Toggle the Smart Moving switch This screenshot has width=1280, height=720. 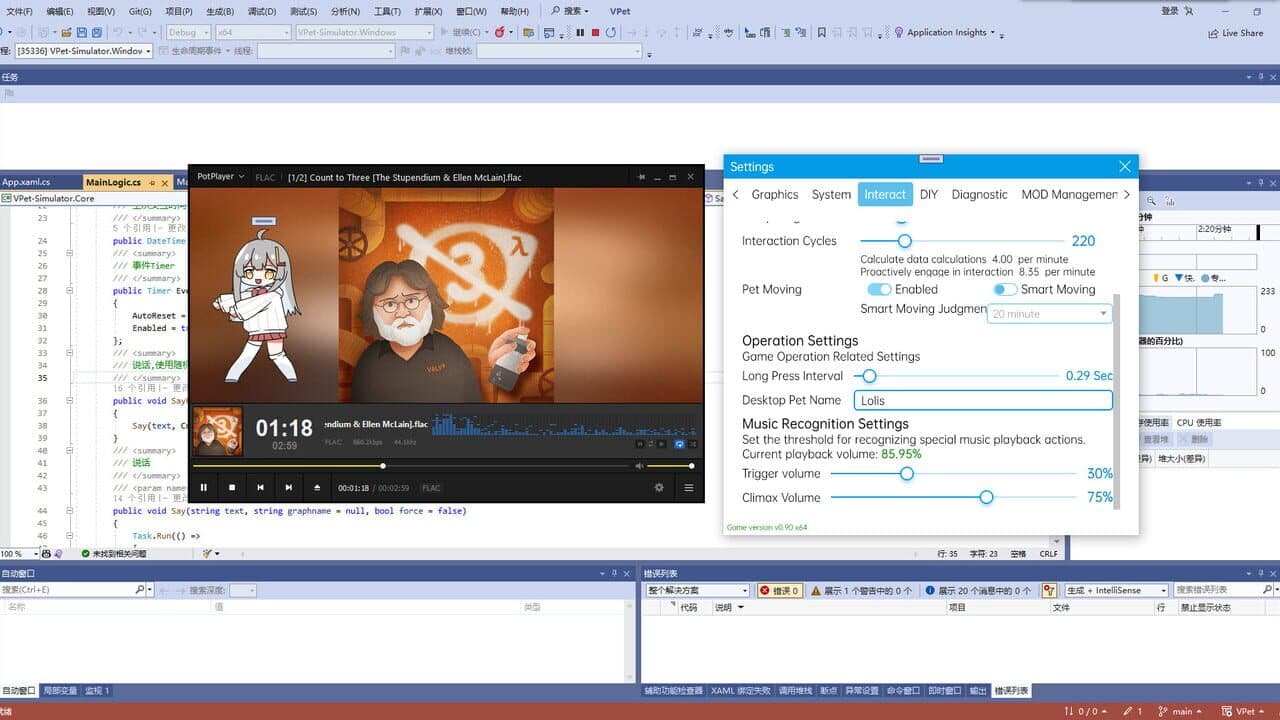[1005, 289]
